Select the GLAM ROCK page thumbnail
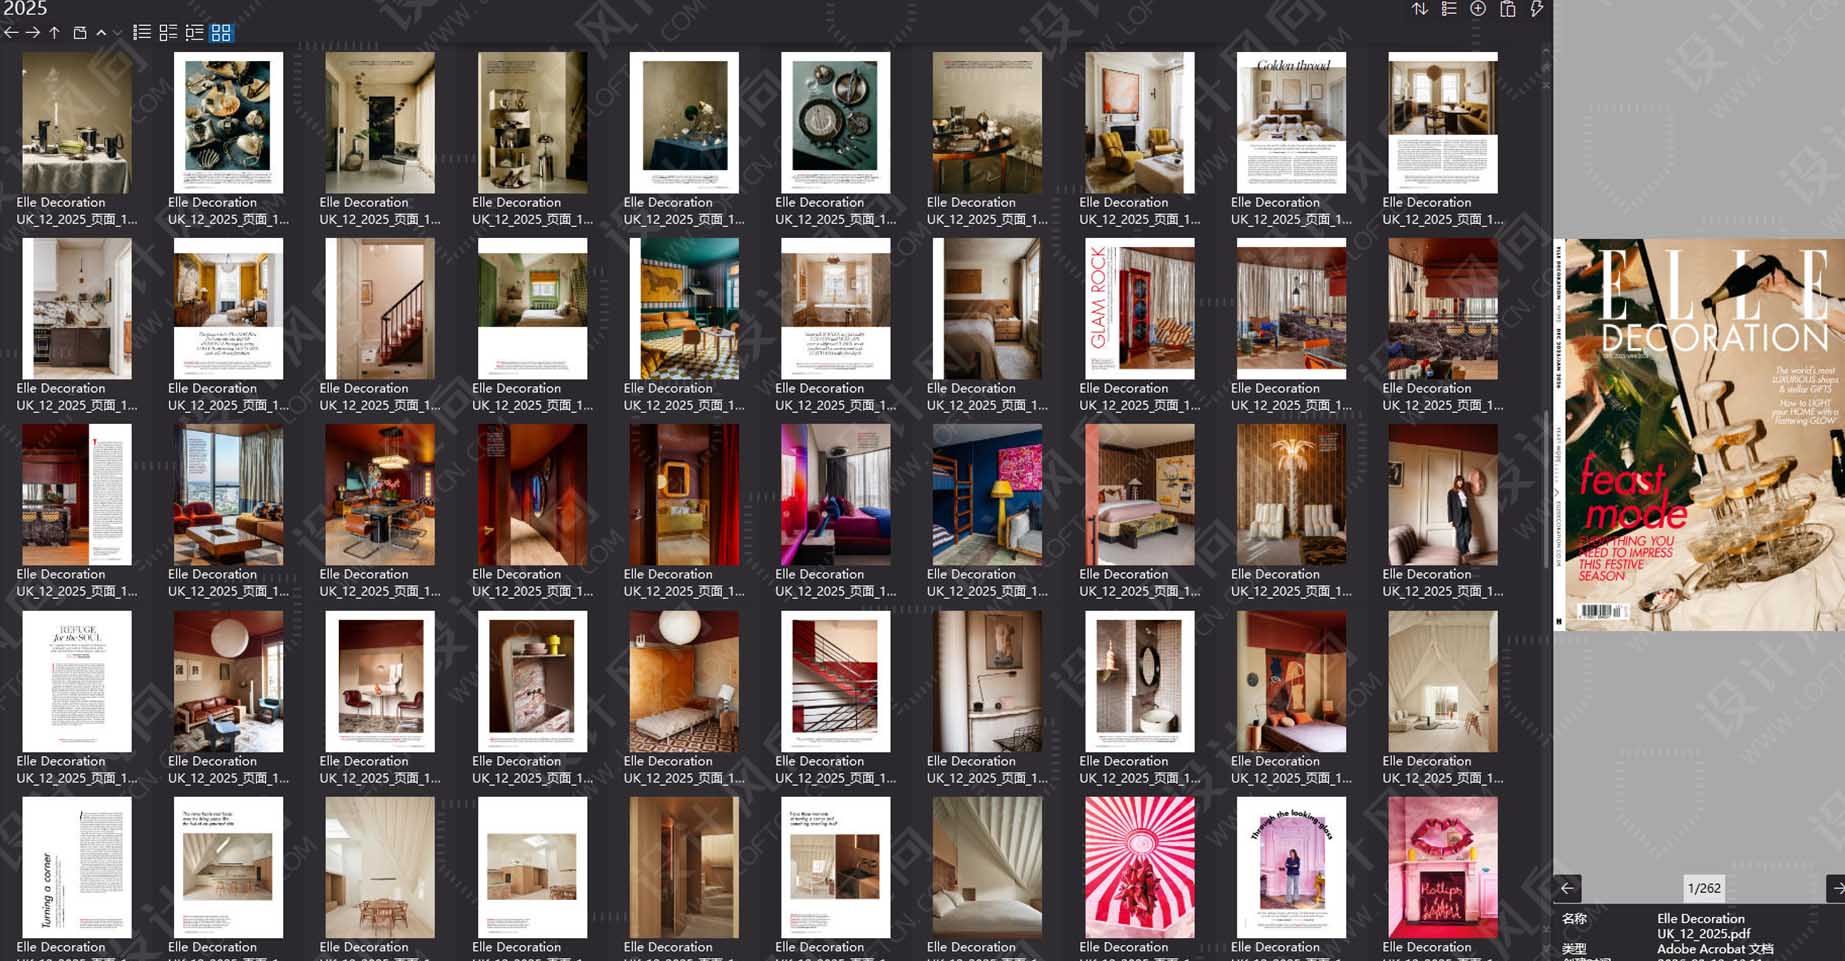 coord(1137,310)
